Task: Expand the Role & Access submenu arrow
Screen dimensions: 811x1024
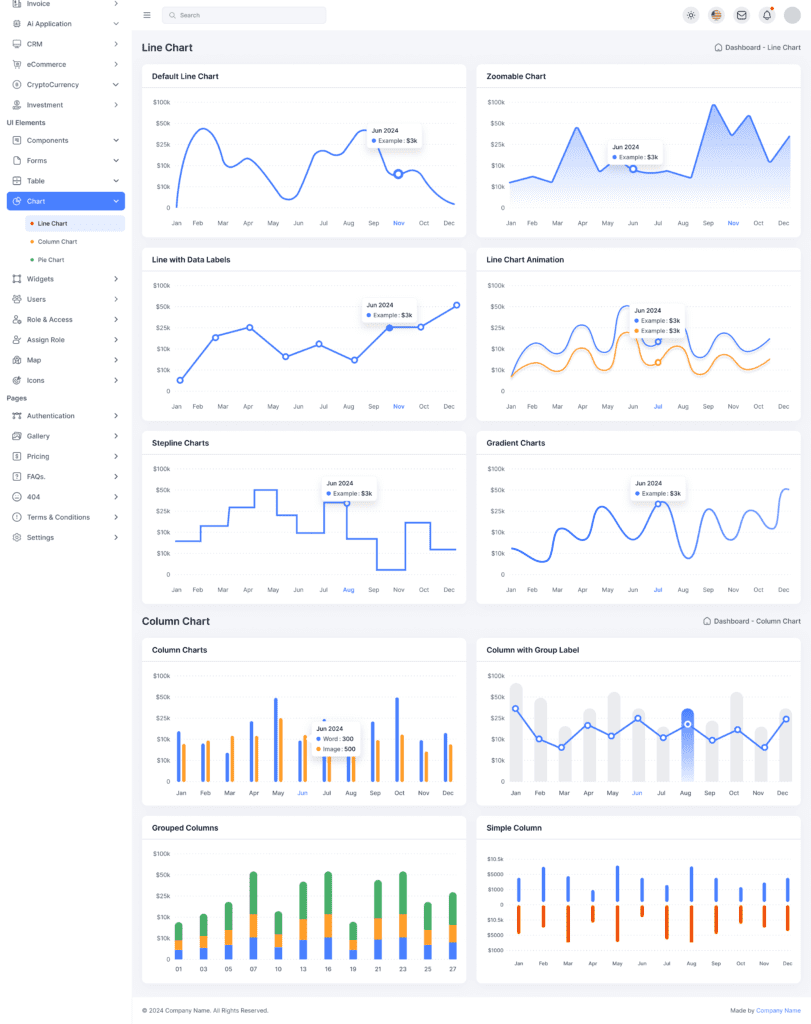Action: (x=116, y=319)
